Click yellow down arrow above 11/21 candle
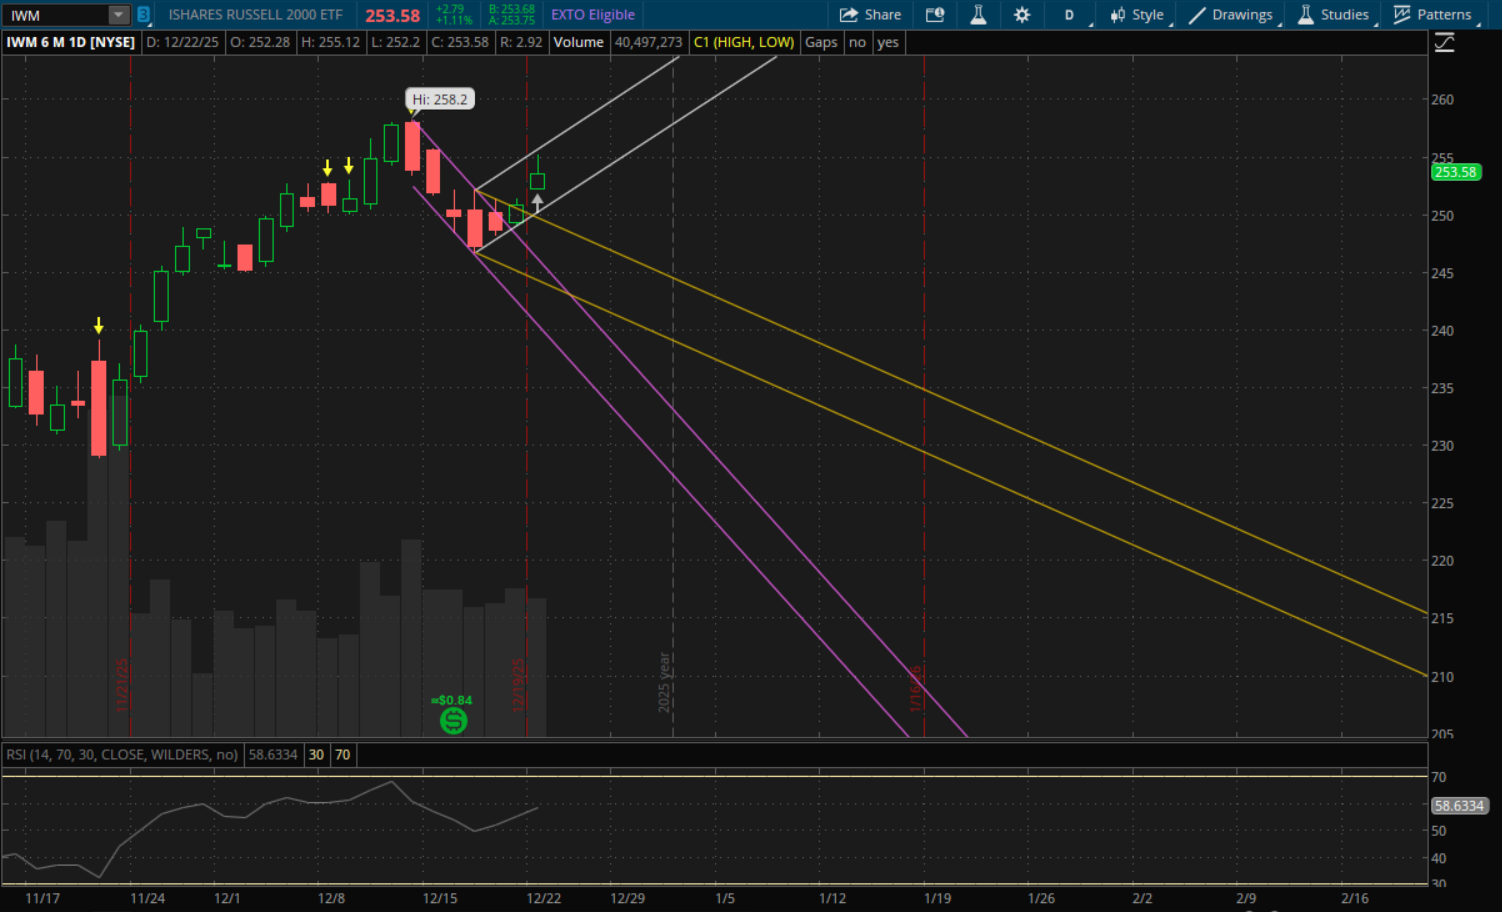This screenshot has height=912, width=1502. click(x=98, y=326)
